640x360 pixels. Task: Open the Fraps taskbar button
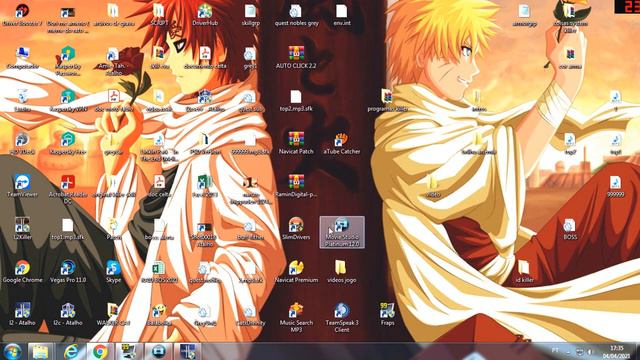pos(129,351)
